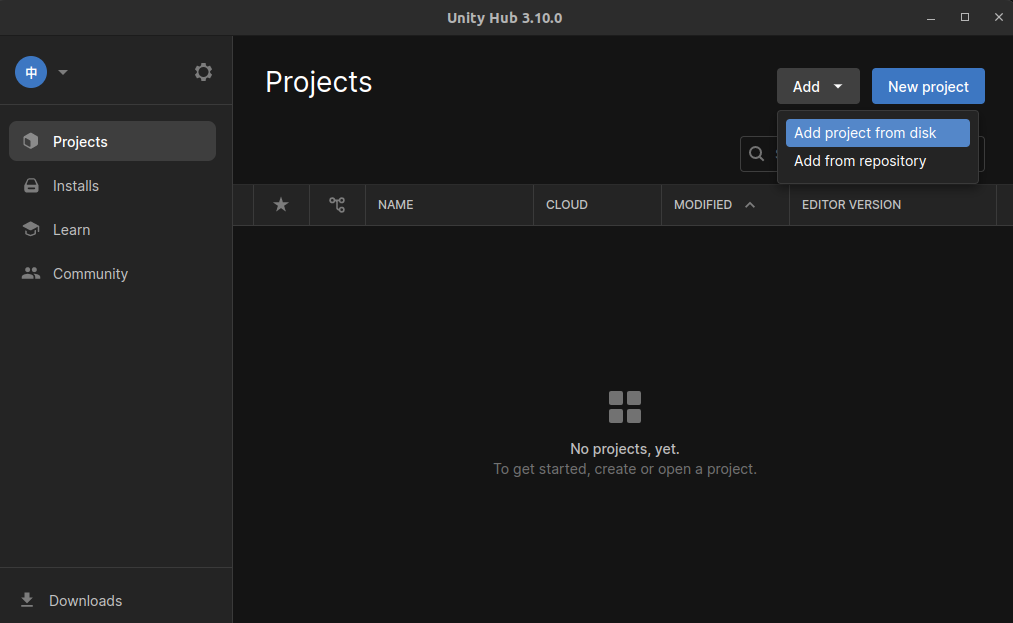Choose Add project from disk
1013x623 pixels.
[864, 132]
